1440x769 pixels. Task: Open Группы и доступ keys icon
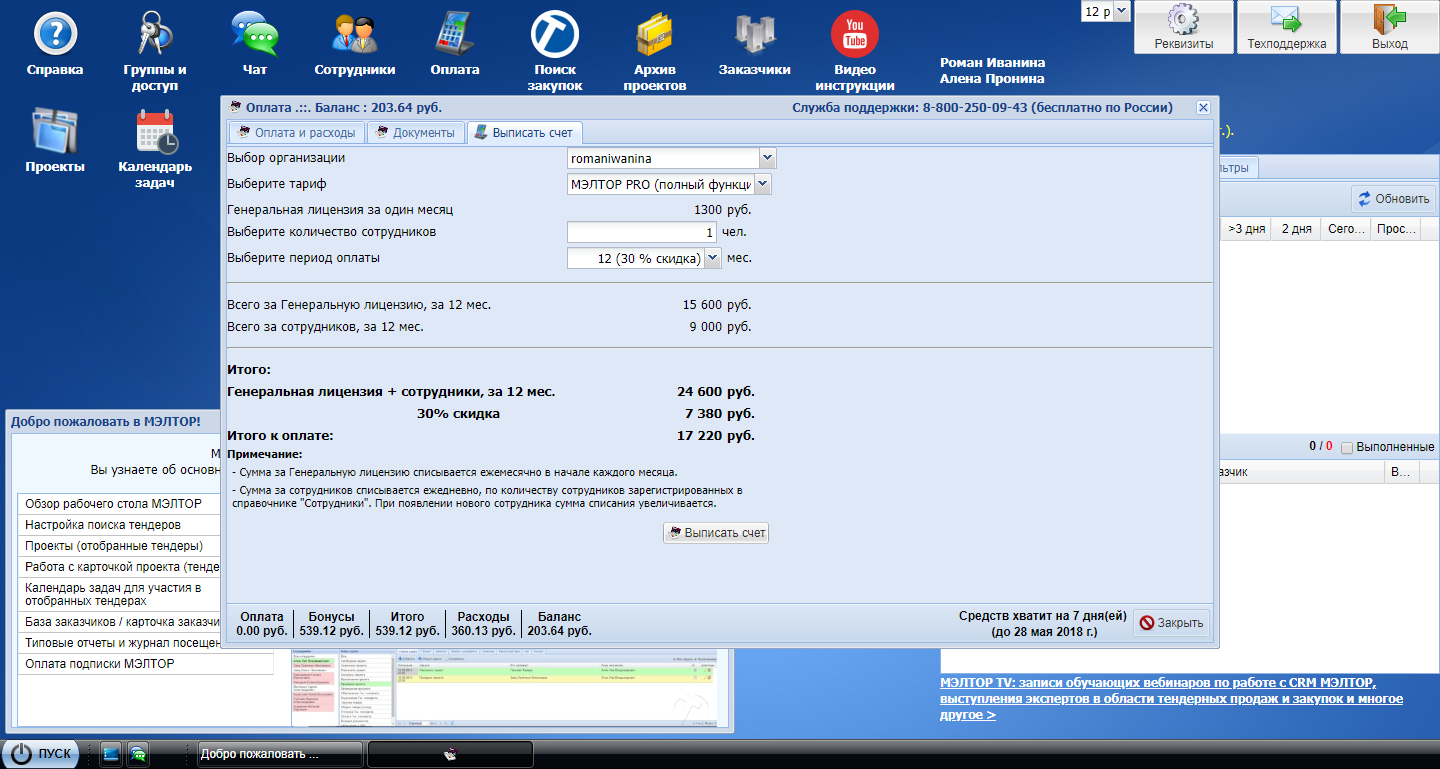(154, 34)
